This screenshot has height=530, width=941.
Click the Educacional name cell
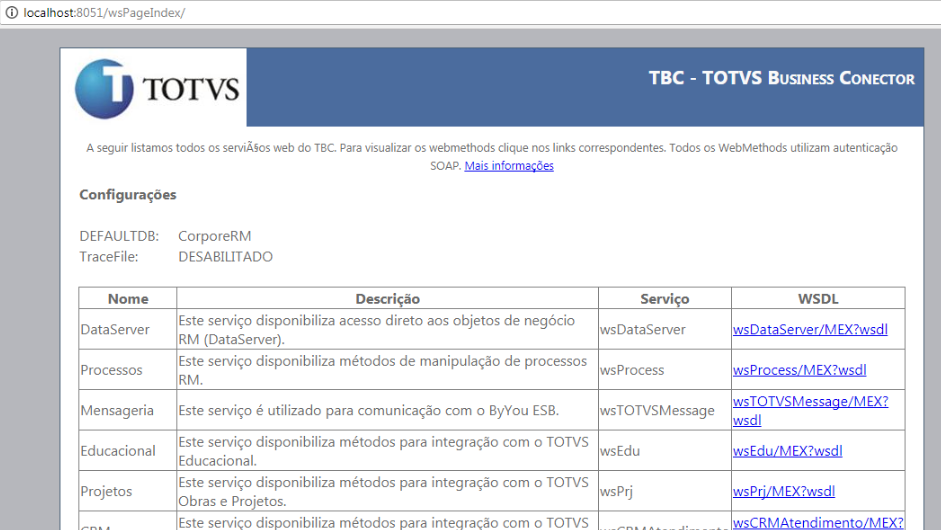click(128, 451)
